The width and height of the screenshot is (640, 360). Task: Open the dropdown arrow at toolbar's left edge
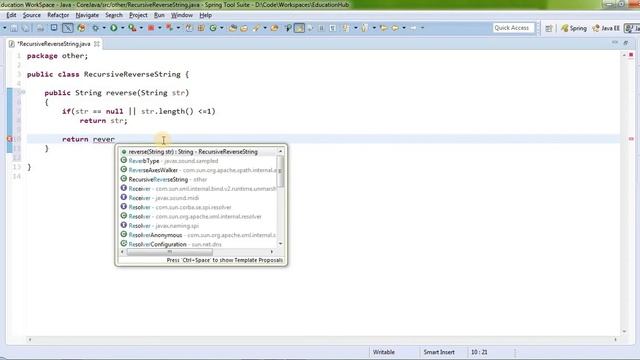[4, 28]
